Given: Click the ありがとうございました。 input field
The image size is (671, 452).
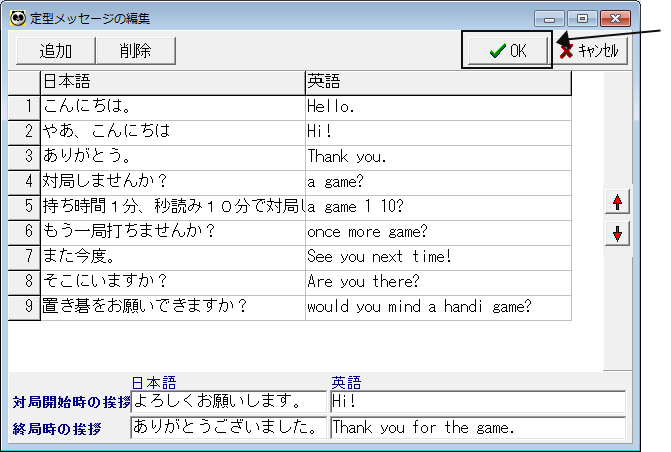Looking at the screenshot, I should point(229,427).
